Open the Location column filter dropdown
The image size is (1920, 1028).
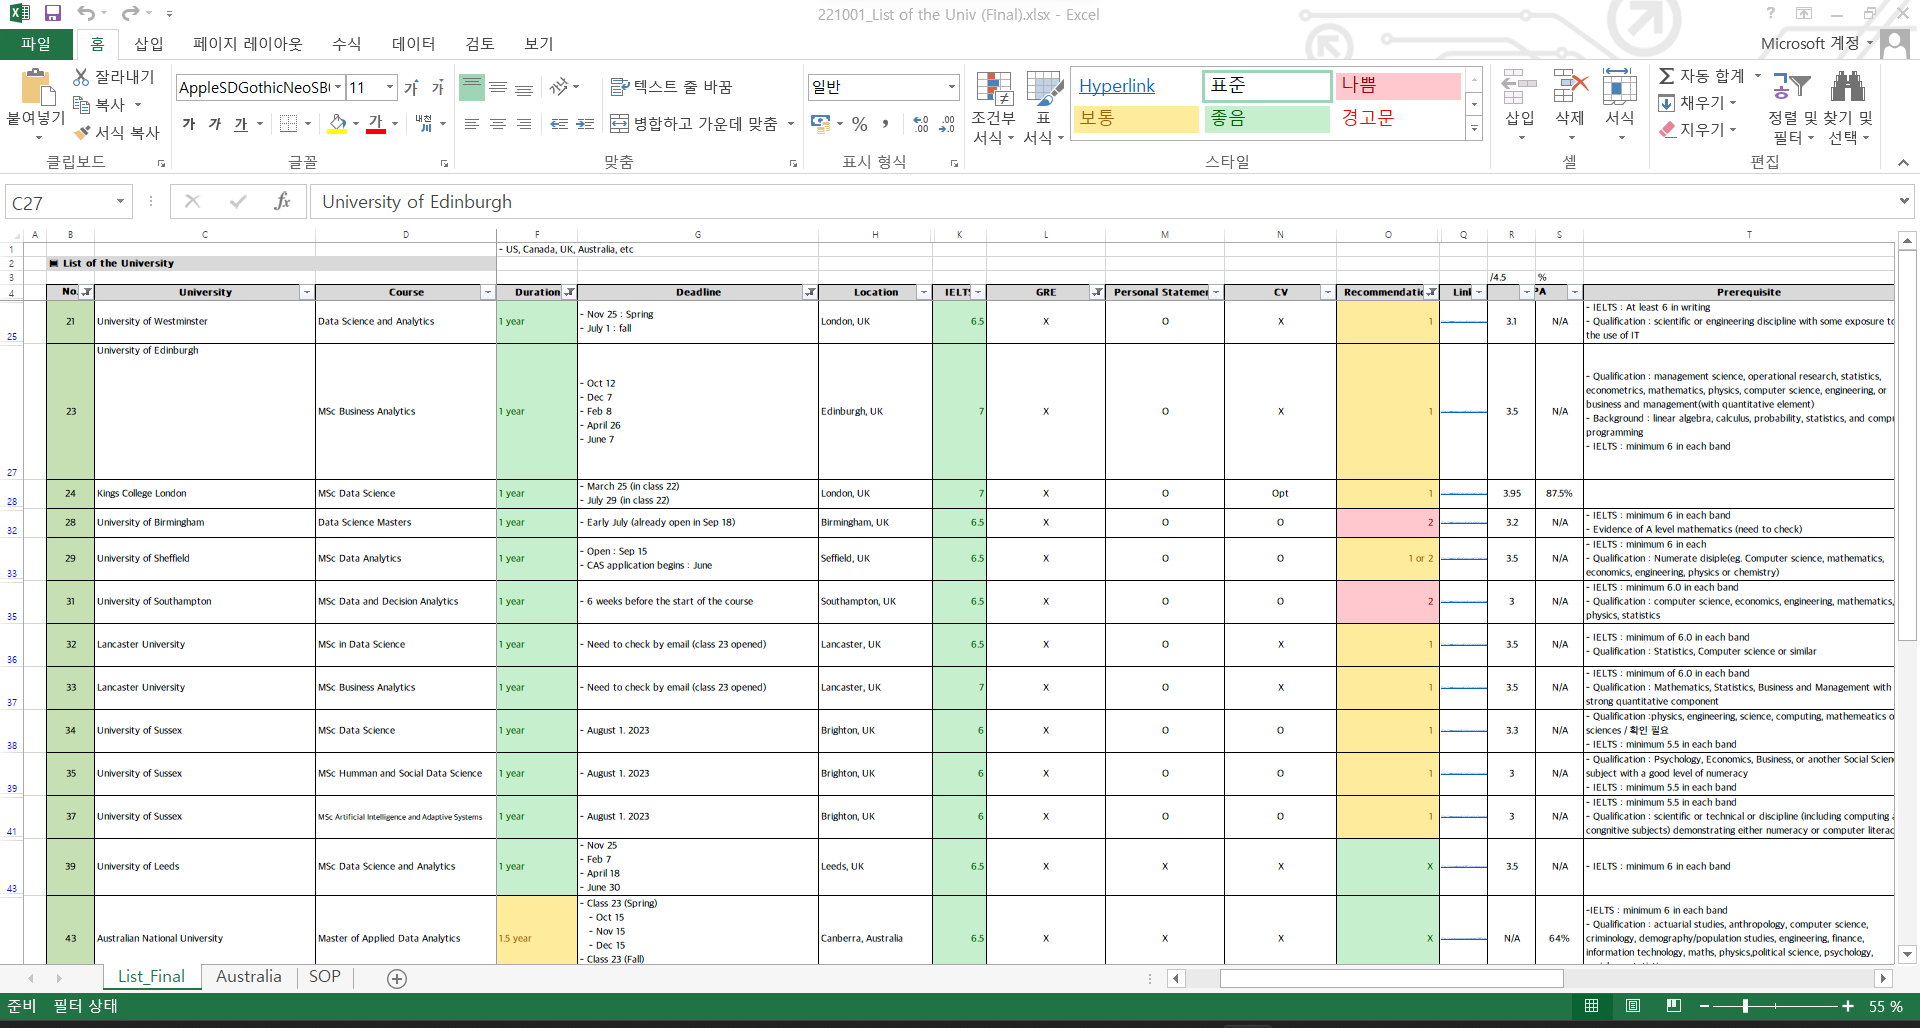pyautogui.click(x=923, y=293)
